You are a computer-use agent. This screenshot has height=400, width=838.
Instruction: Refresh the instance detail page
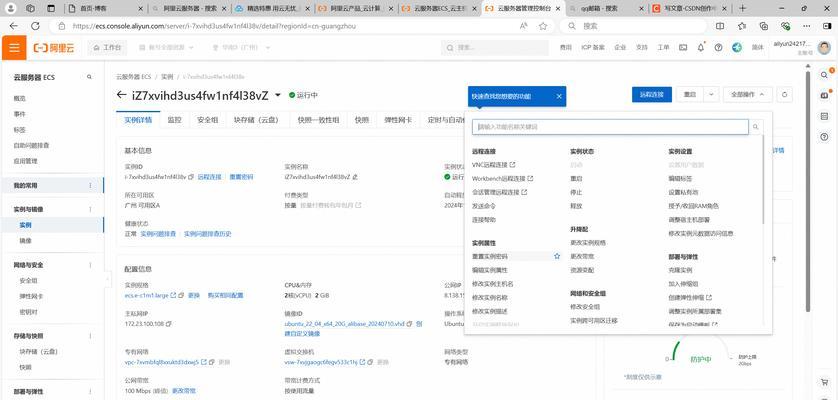coord(785,95)
